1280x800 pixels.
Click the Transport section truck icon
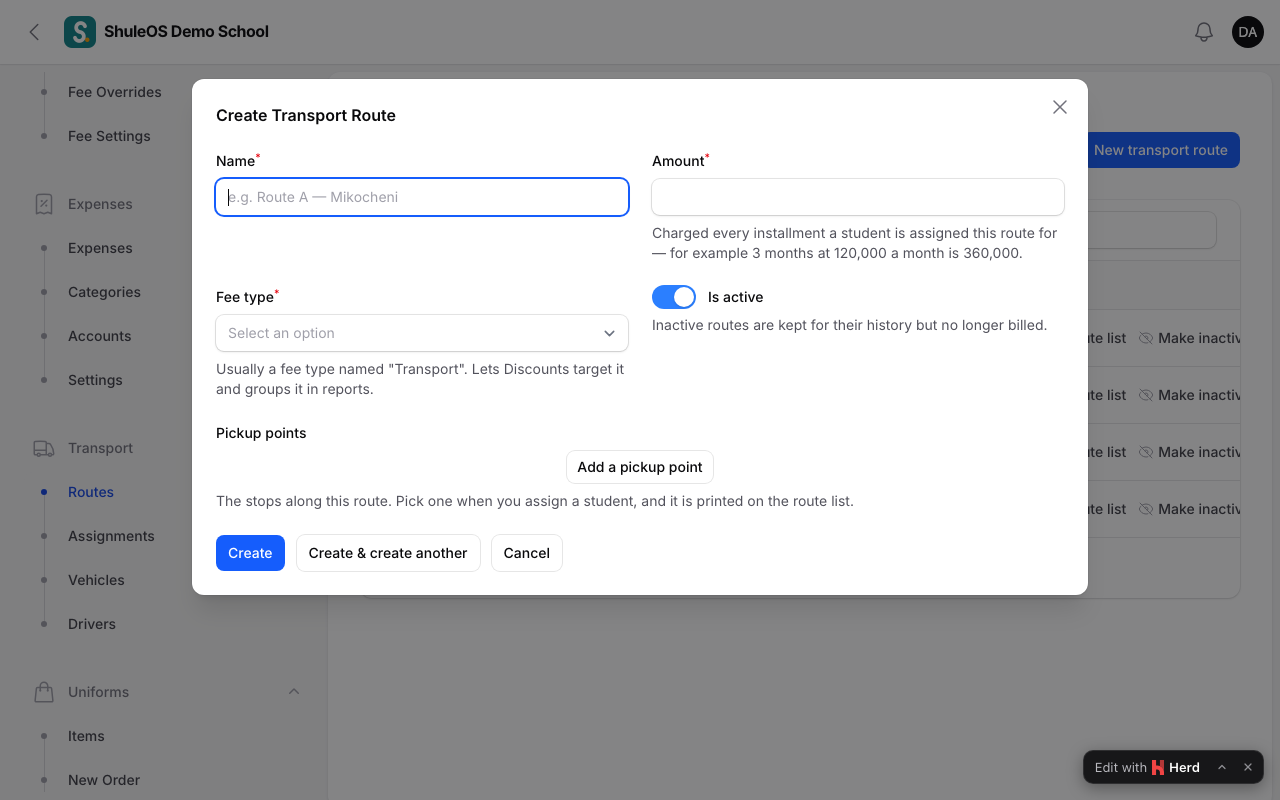click(44, 448)
